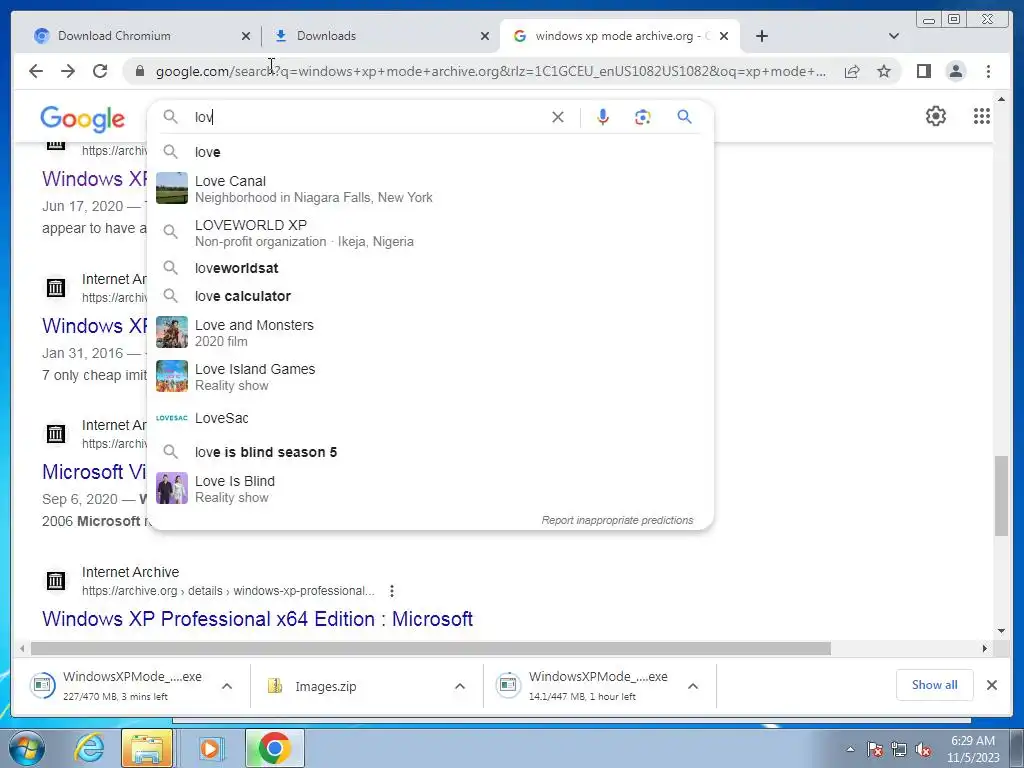The width and height of the screenshot is (1024, 768).
Task: Select the LoveSac suggestion
Action: click(430, 418)
